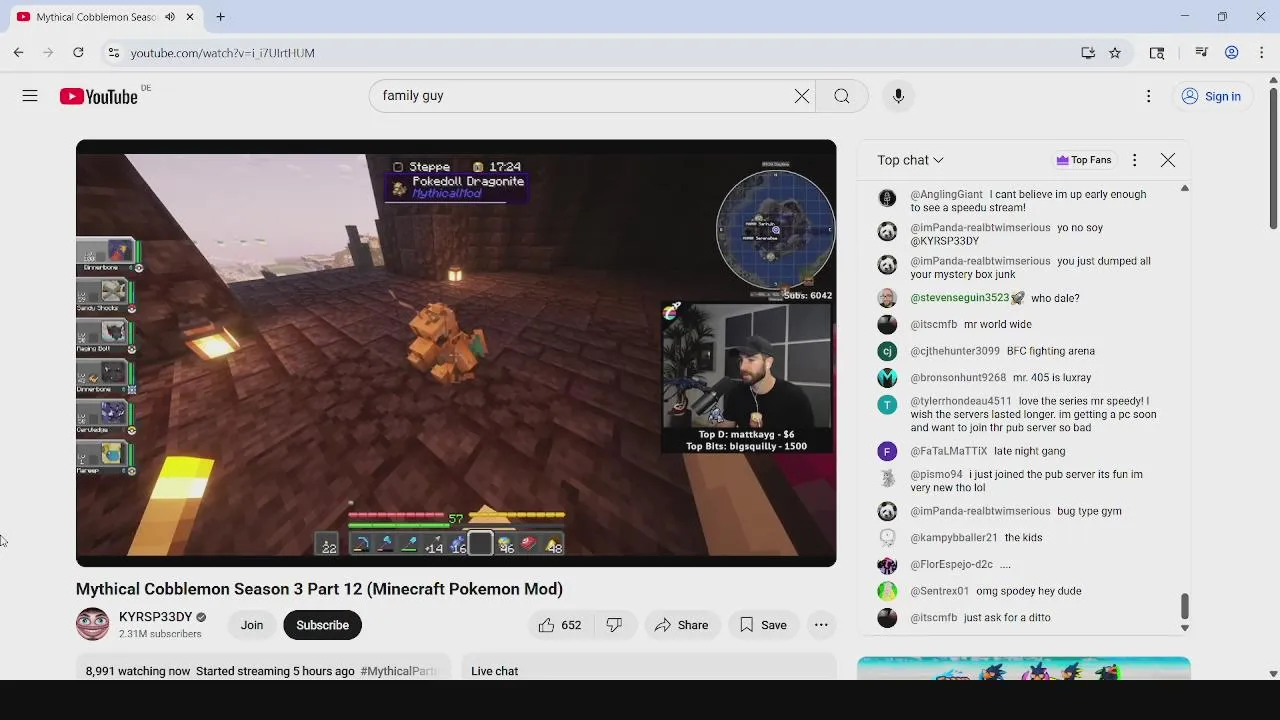Click the Live chat label below video
The image size is (1280, 720).
coord(494,671)
